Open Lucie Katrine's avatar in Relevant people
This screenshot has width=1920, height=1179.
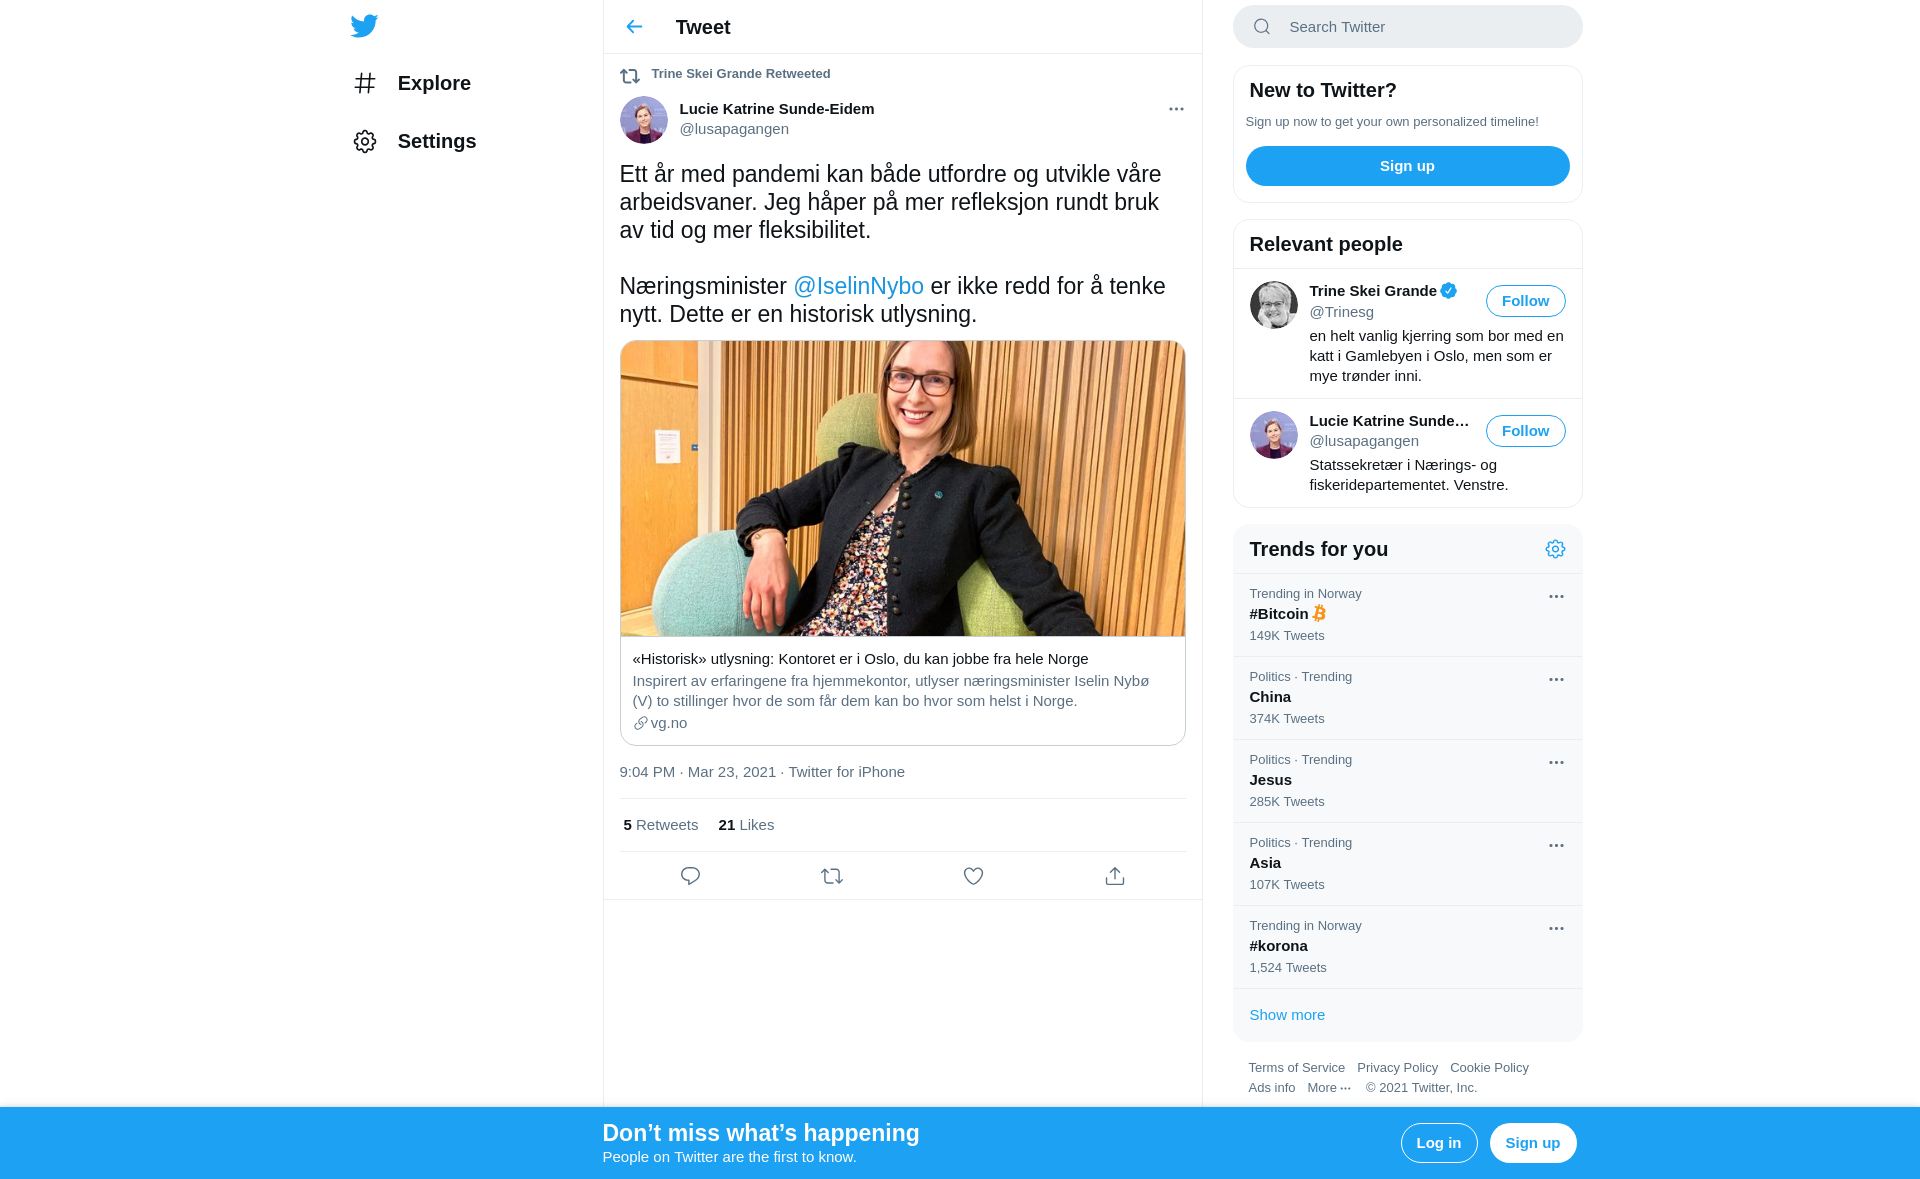tap(1274, 435)
